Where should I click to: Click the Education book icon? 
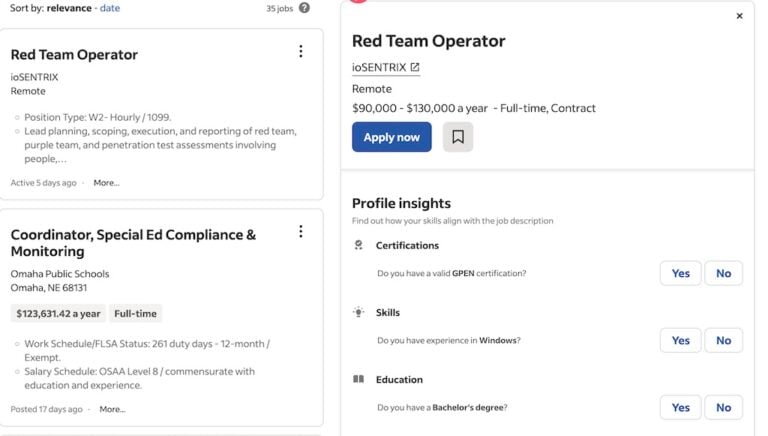[359, 379]
